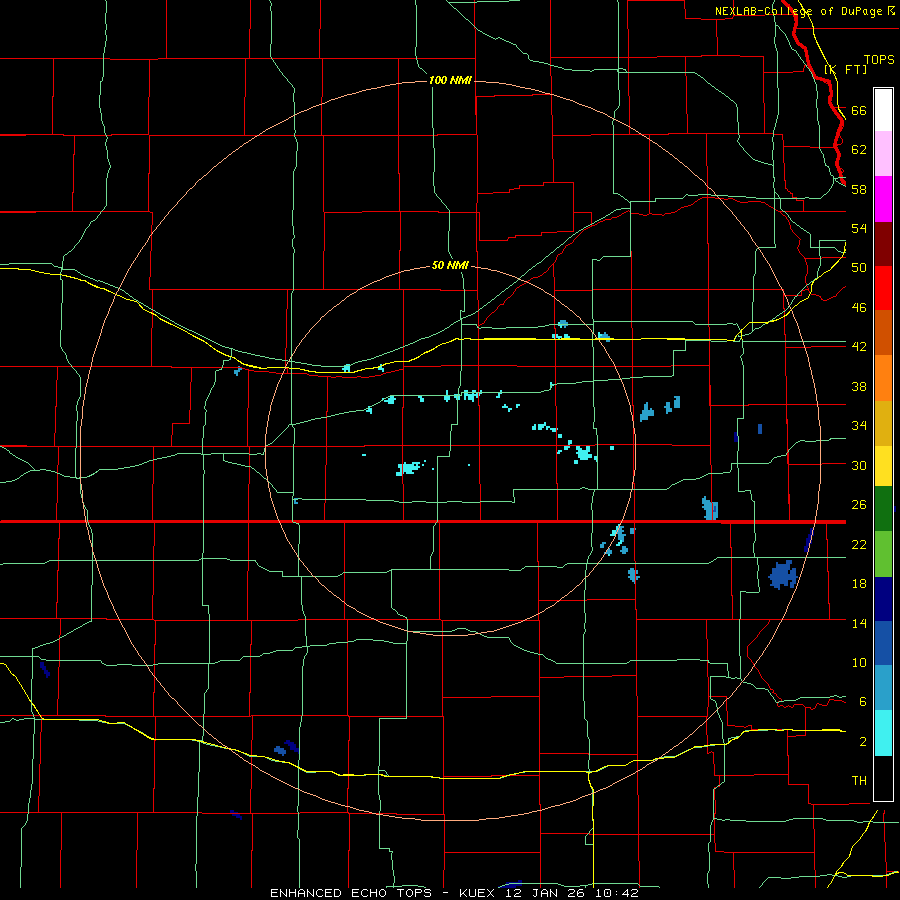
Task: Click the "NEXLAB-College of DuPage" credit text
Action: [798, 11]
